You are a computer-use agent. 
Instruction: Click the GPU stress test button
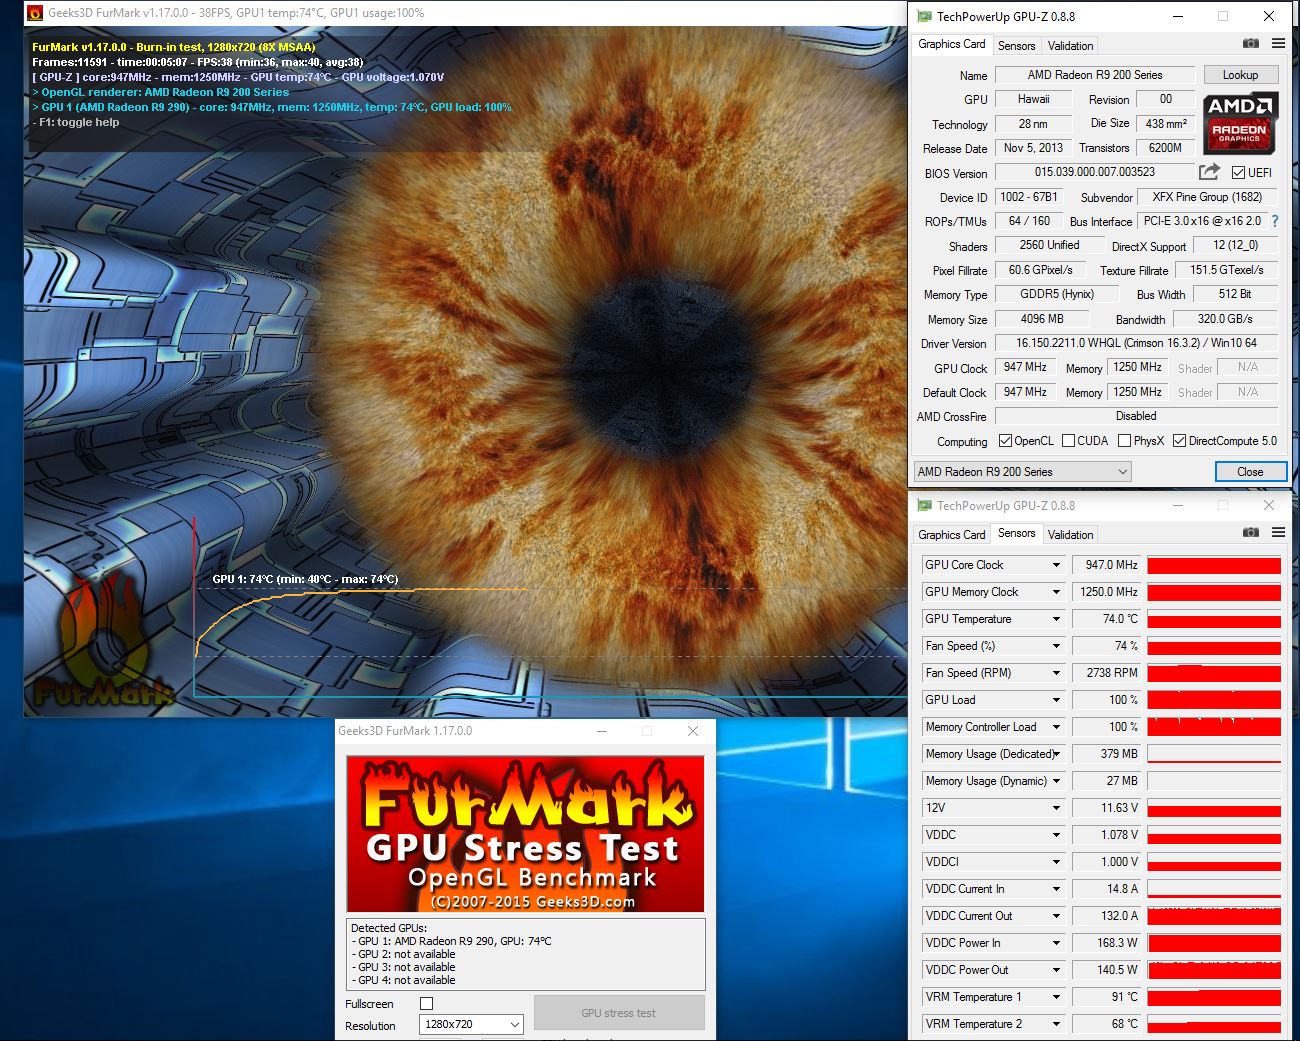point(619,1012)
